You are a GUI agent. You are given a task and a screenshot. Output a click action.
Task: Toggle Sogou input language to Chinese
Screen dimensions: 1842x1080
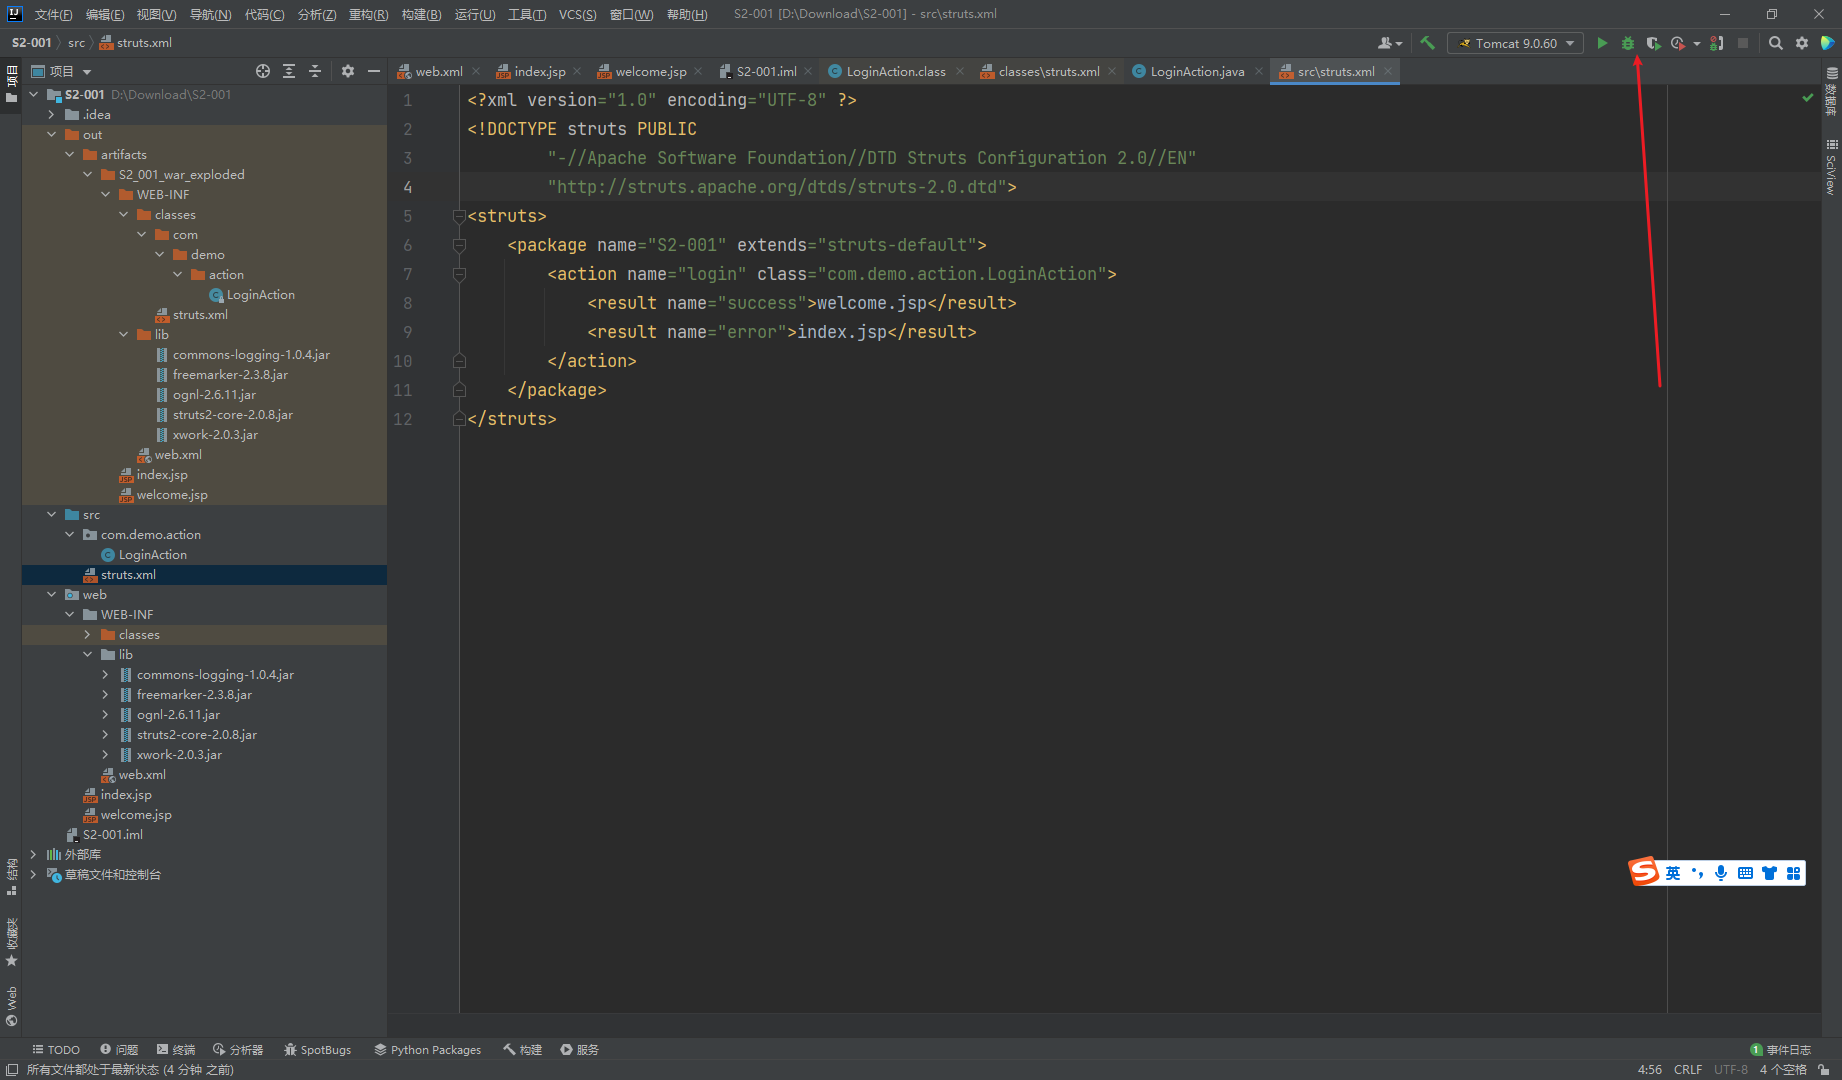1673,872
